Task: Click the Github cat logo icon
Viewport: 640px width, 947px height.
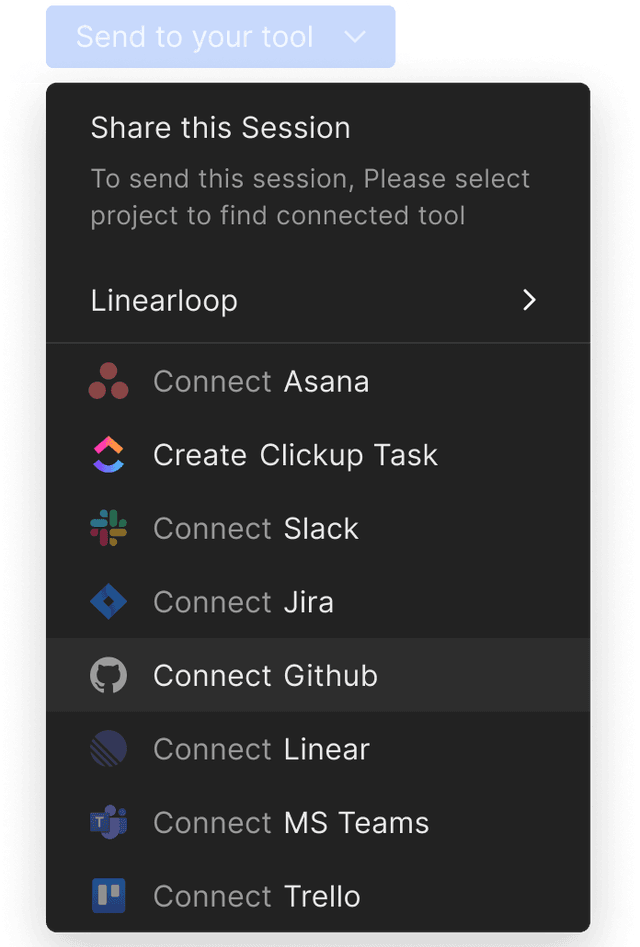Action: [x=108, y=675]
